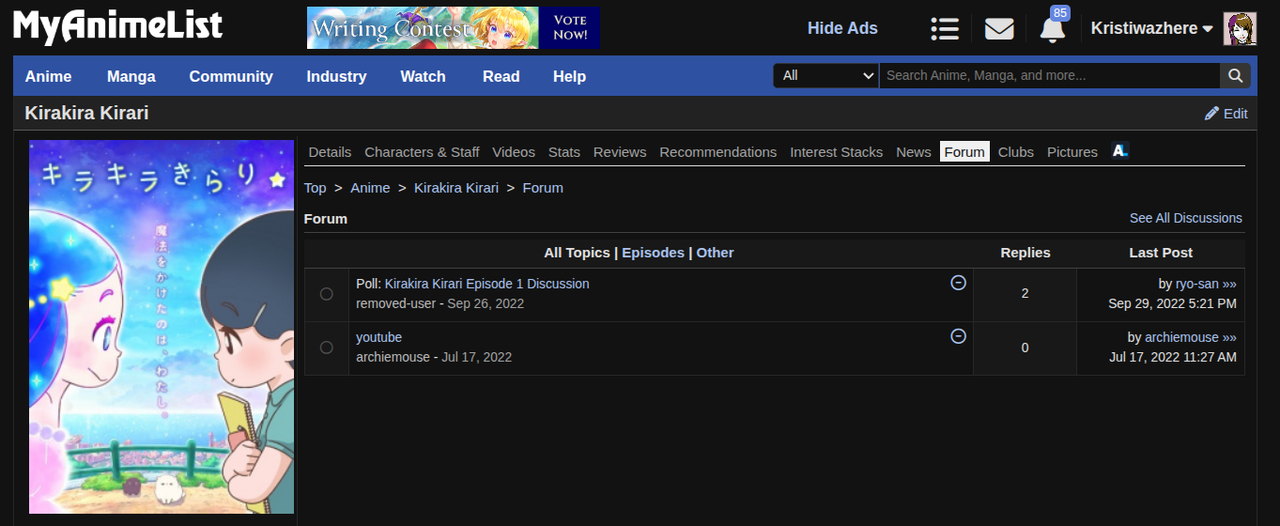Viewport: 1280px width, 526px height.
Task: Open the Help menu
Action: click(569, 76)
